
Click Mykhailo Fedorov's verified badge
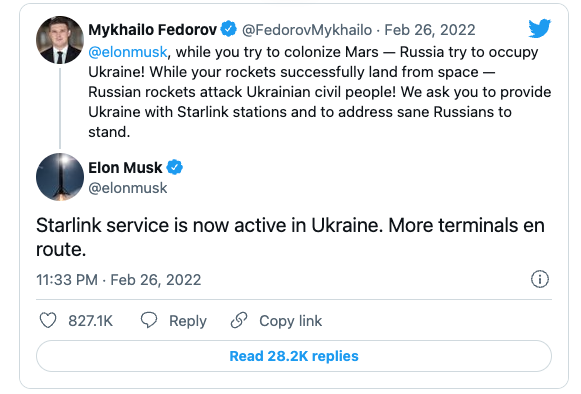tap(229, 29)
